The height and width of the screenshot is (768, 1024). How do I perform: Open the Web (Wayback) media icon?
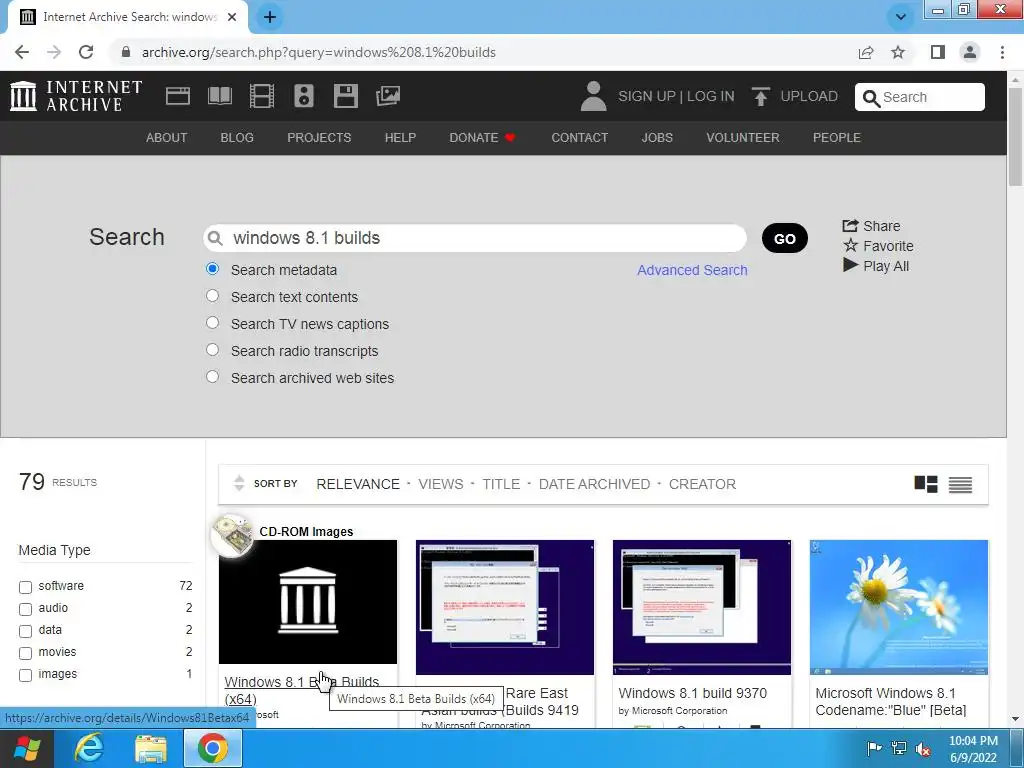(178, 96)
